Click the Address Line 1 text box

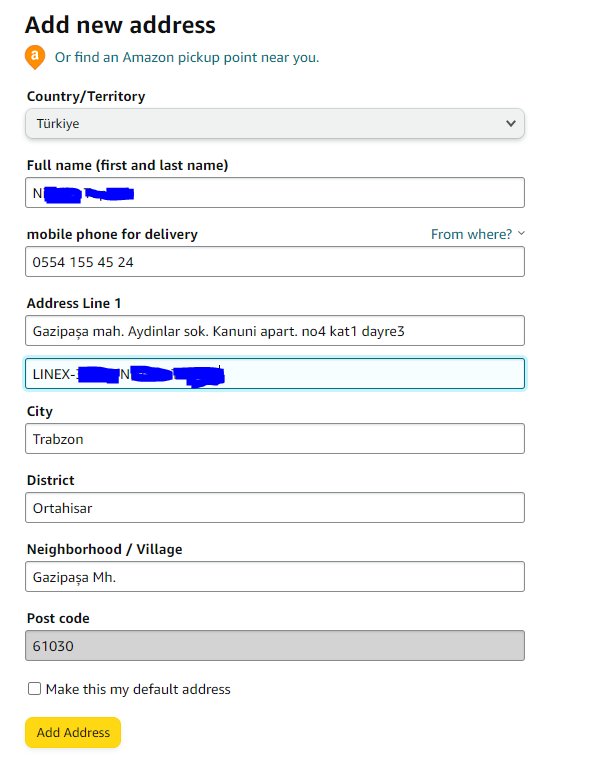point(274,331)
